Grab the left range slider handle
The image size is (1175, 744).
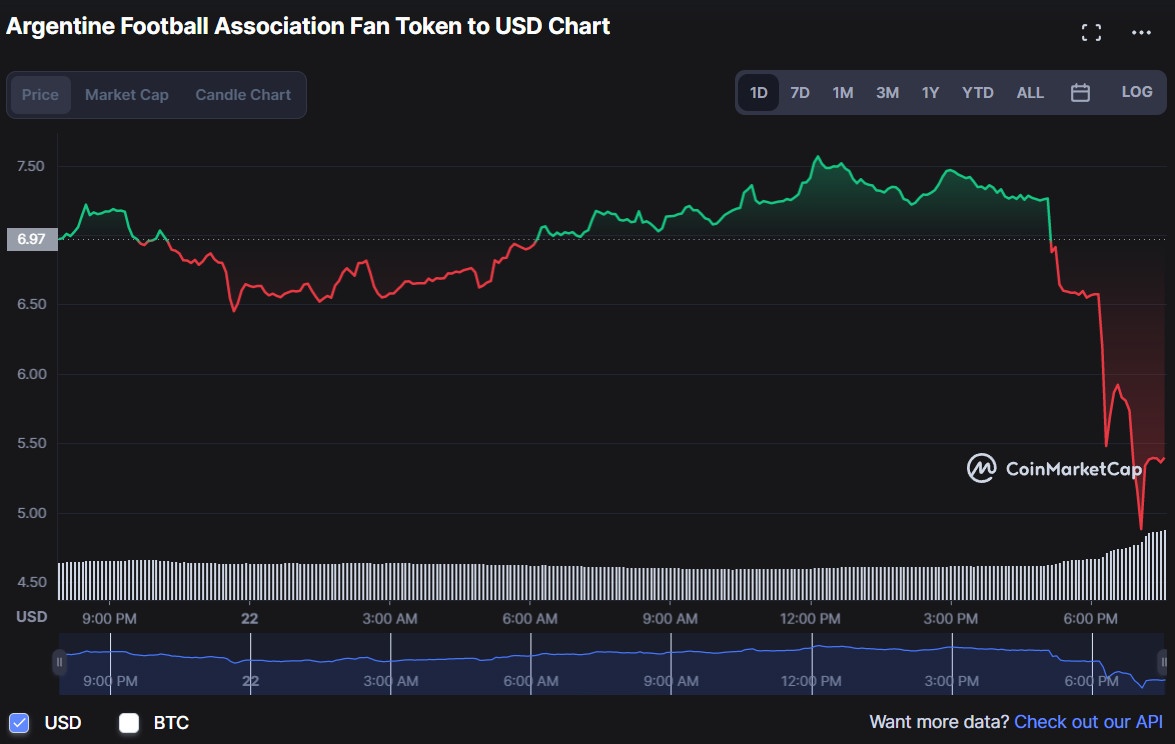[x=60, y=662]
